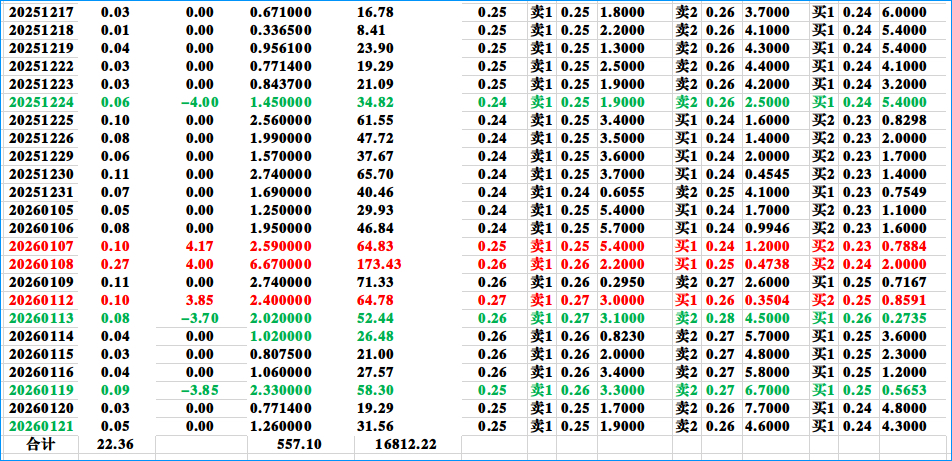Select green date cell 20260119
952x461 pixels.
click(x=39, y=390)
